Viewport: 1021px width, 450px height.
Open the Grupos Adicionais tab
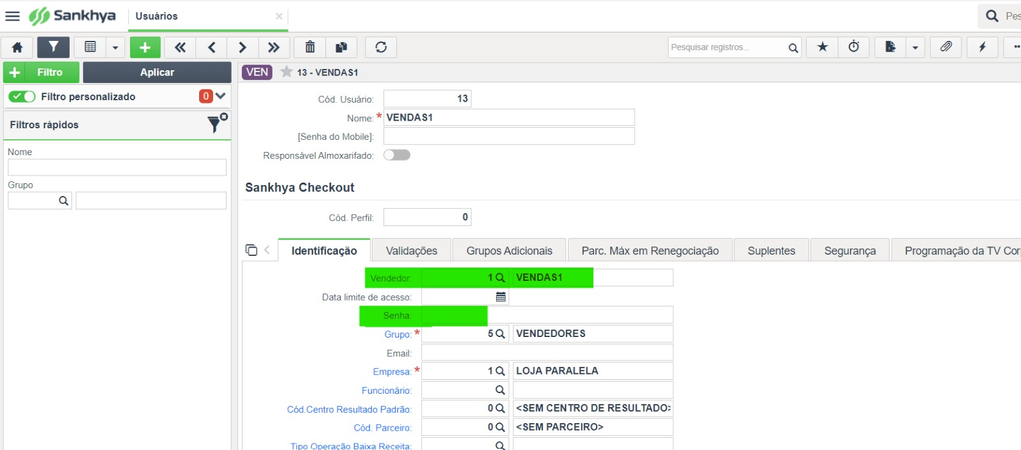pos(509,251)
